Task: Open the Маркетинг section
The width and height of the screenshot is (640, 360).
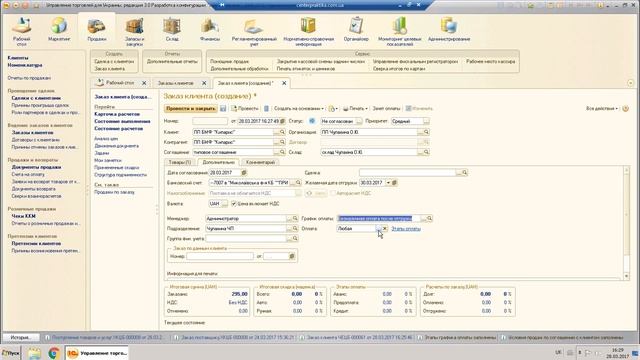Action: point(59,29)
